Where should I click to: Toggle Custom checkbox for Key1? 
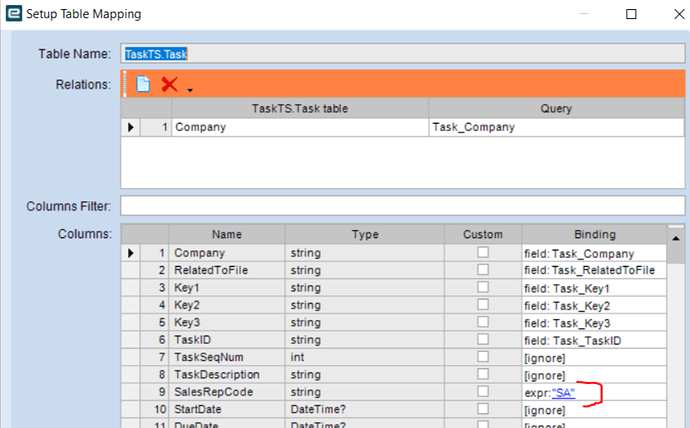tap(483, 287)
